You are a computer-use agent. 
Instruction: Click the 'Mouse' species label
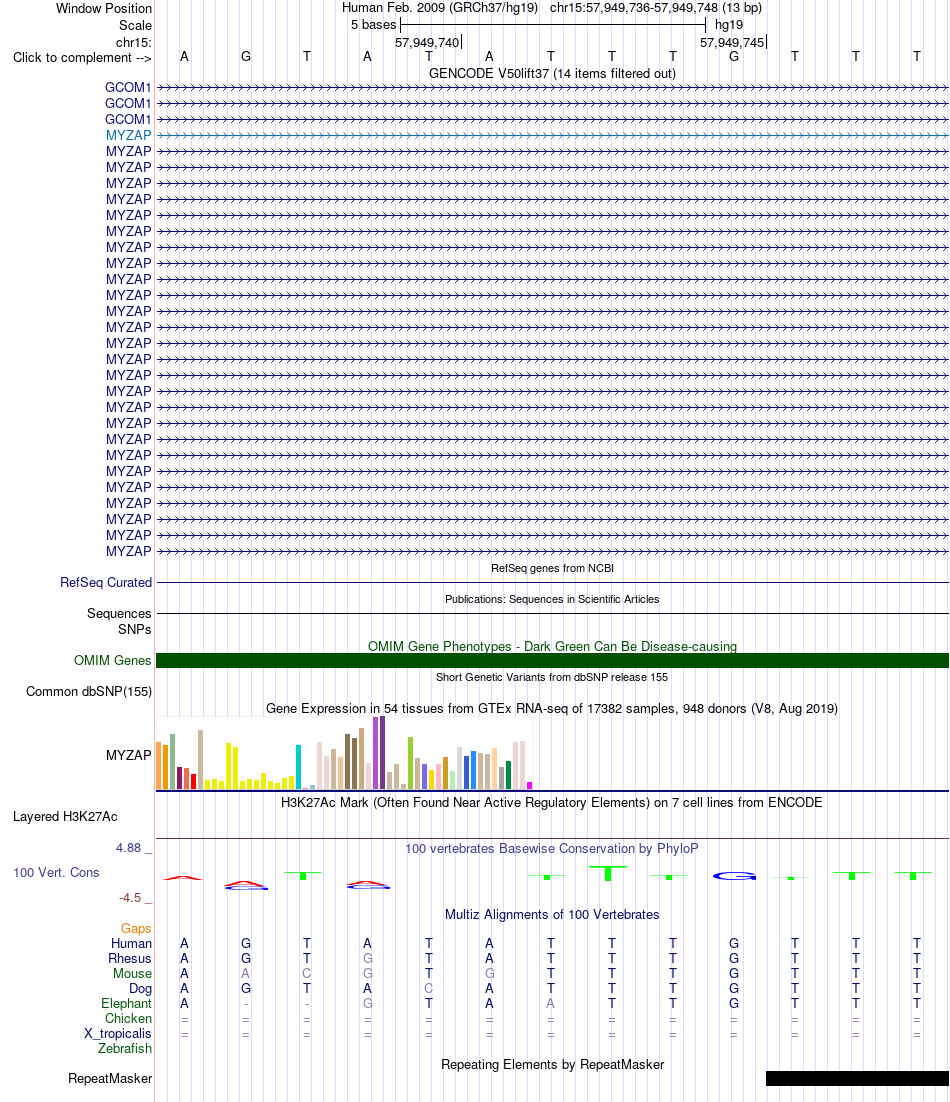pos(133,973)
